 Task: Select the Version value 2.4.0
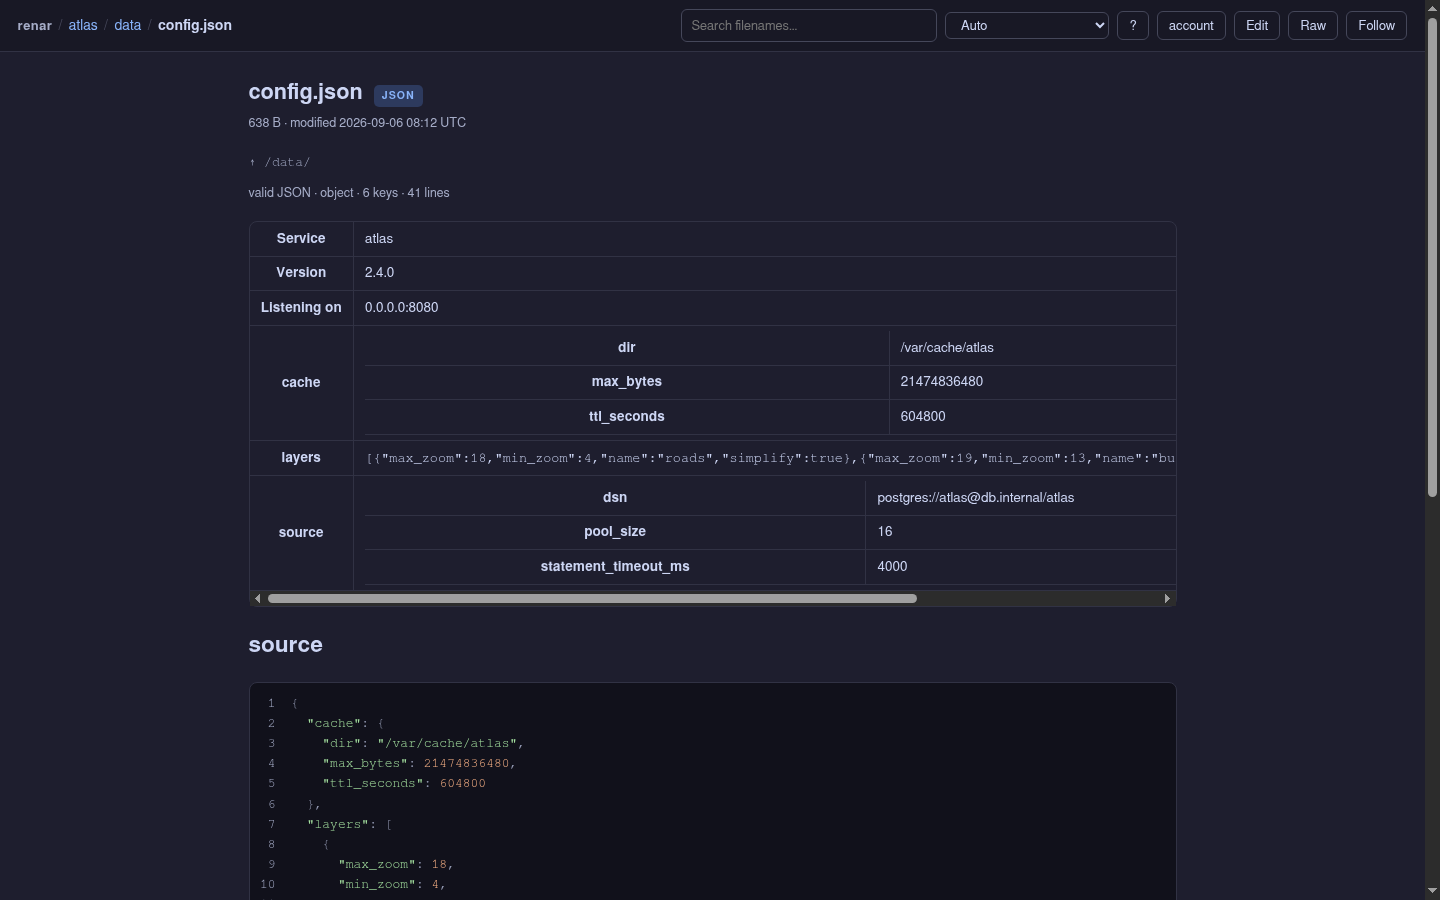click(380, 273)
